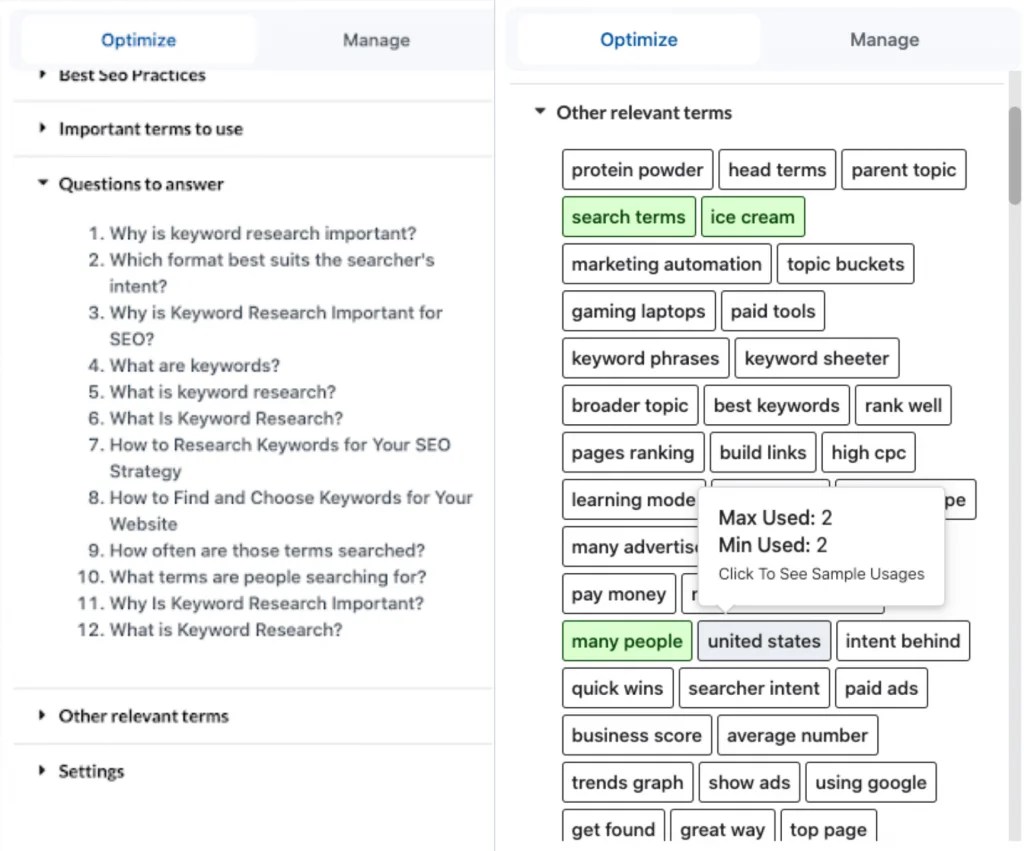Viewport: 1024px width, 851px height.
Task: Expand the Important terms to use section
Action: pyautogui.click(x=150, y=129)
